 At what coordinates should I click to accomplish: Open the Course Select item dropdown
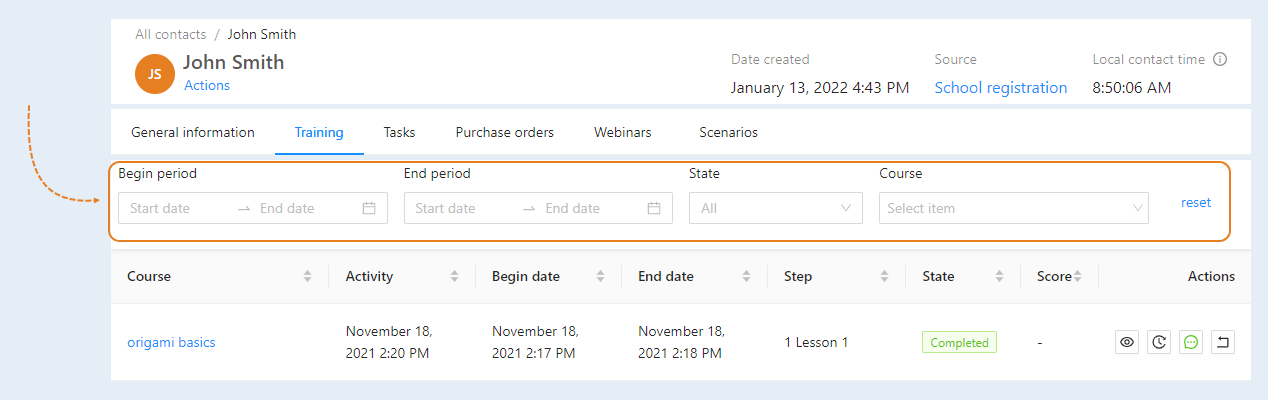click(1014, 208)
